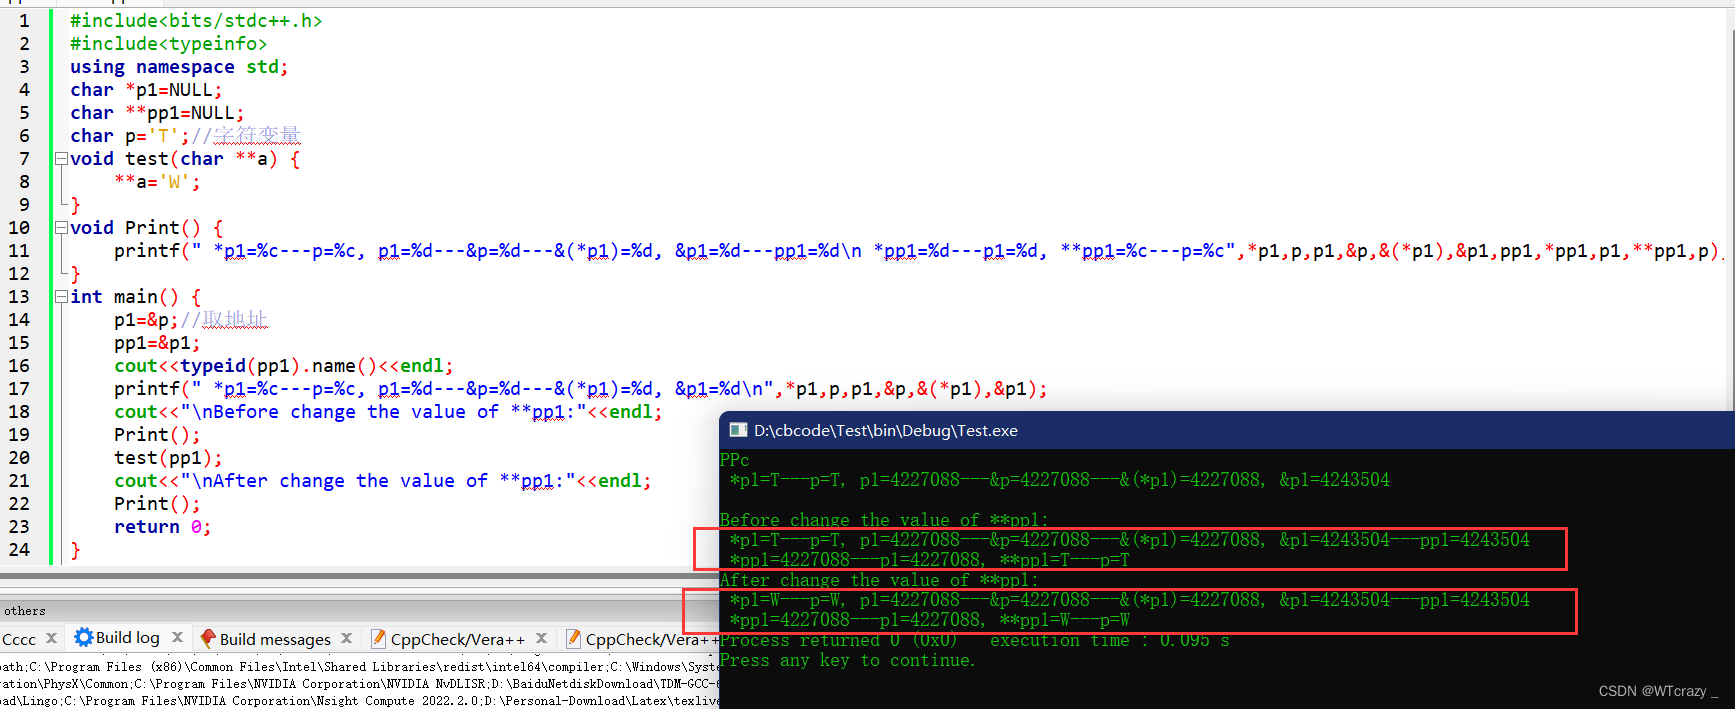This screenshot has width=1735, height=709.
Task: Click the 'others' label above the log tabs
Action: pyautogui.click(x=25, y=611)
